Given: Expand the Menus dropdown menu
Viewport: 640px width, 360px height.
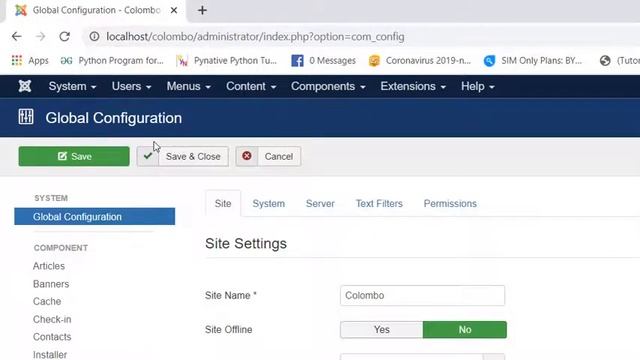Looking at the screenshot, I should click(x=189, y=86).
